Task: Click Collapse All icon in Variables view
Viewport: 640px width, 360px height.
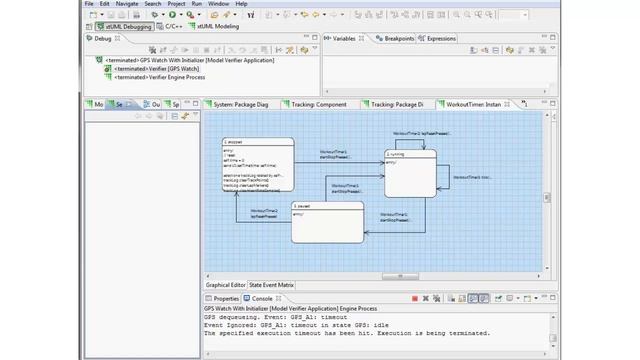Action: point(496,50)
